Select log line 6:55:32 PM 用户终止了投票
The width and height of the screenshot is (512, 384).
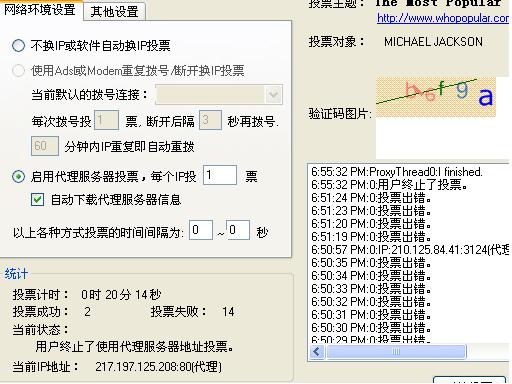(x=389, y=185)
